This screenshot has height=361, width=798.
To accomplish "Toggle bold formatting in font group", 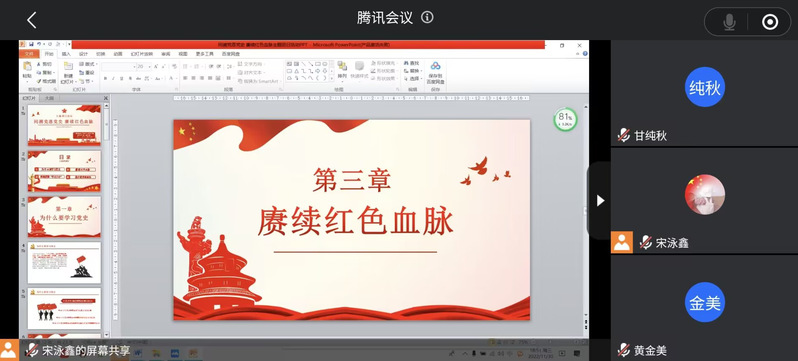I will (105, 78).
